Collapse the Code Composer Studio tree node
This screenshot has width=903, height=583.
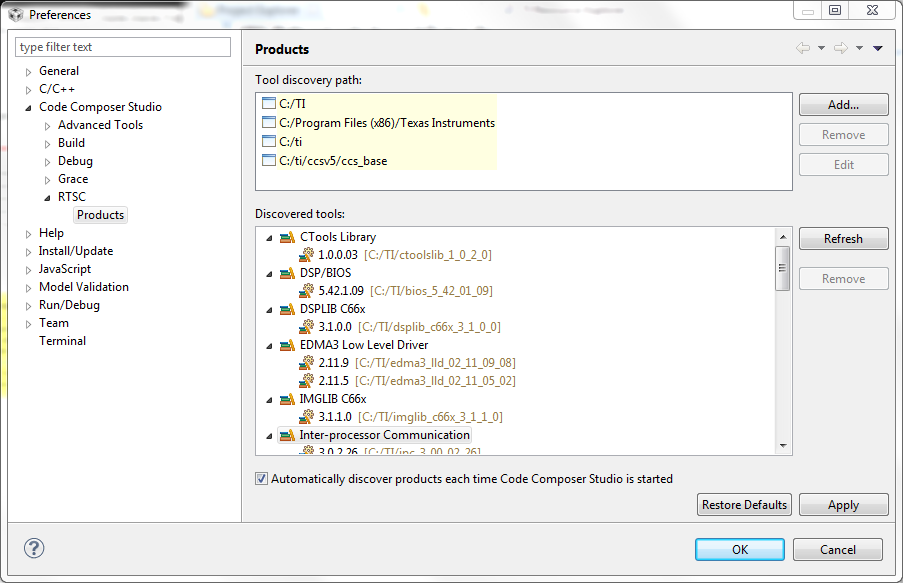point(29,107)
